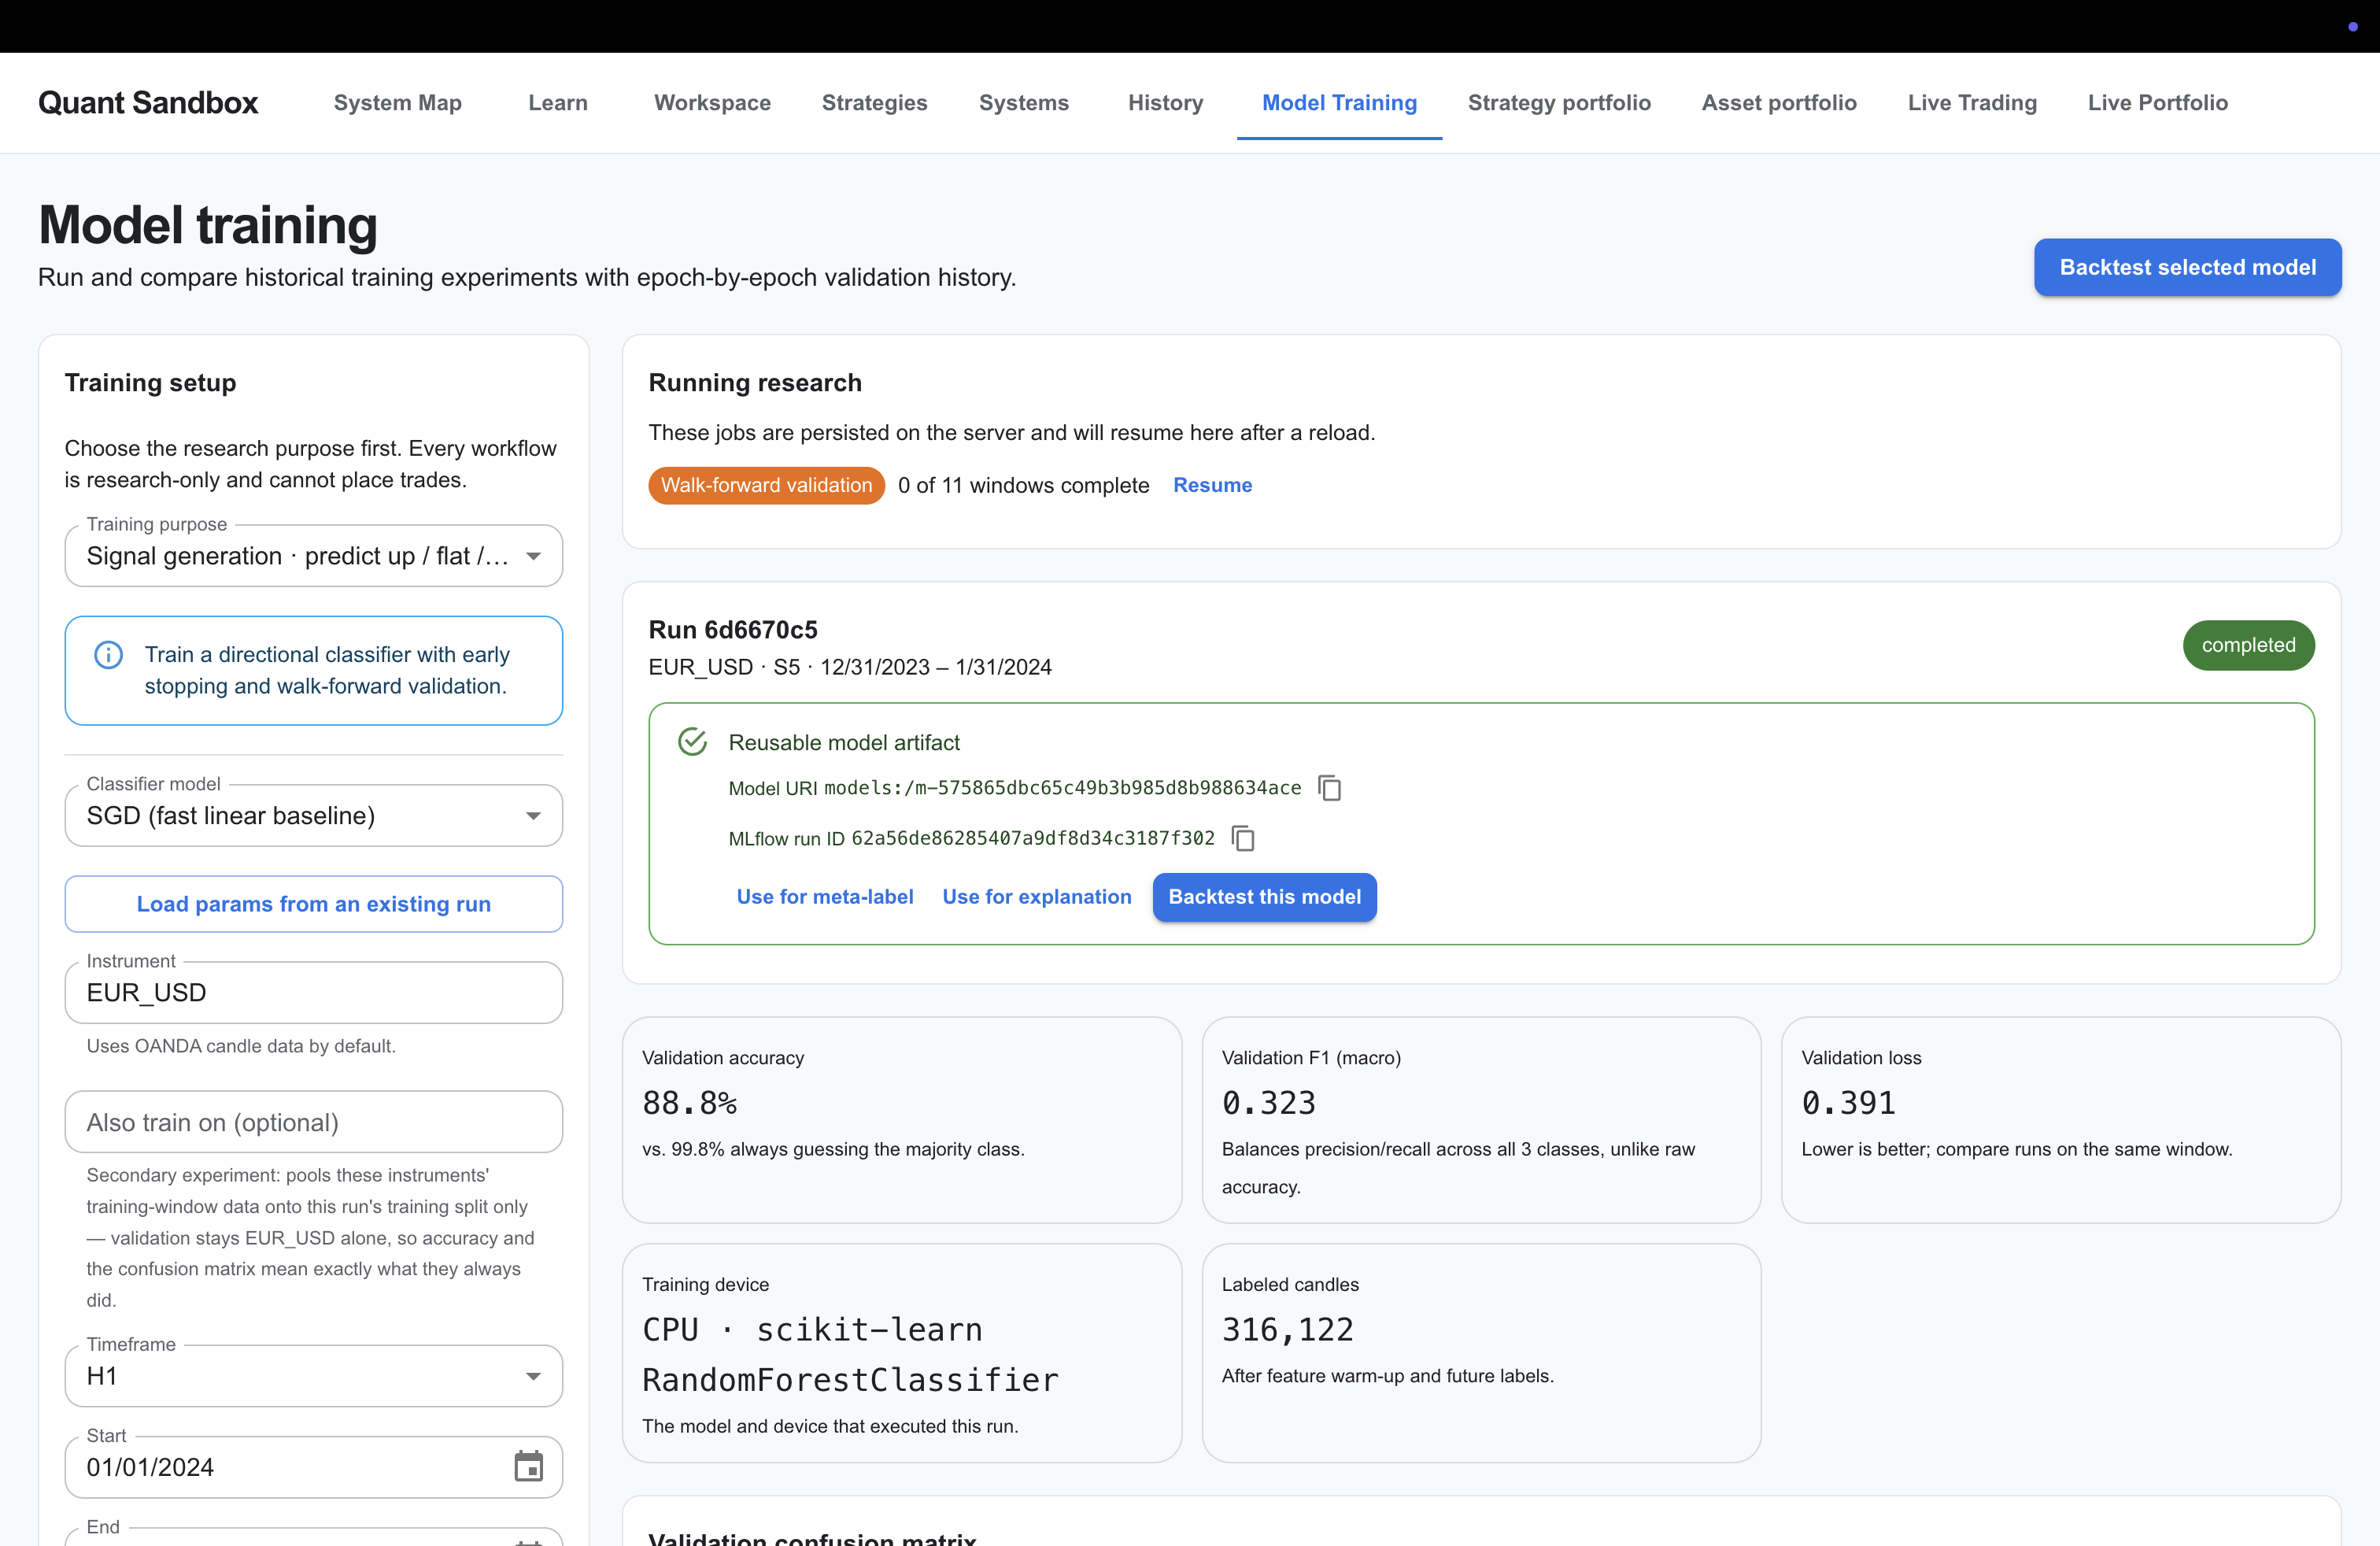Switch to the Systems tab
The height and width of the screenshot is (1546, 2380).
pyautogui.click(x=1023, y=103)
